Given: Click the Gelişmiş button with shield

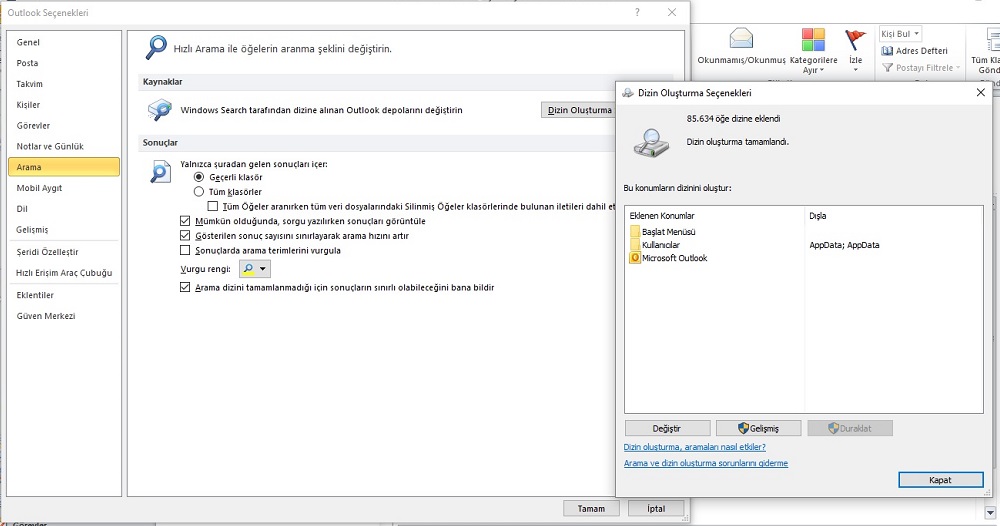Looking at the screenshot, I should point(758,428).
